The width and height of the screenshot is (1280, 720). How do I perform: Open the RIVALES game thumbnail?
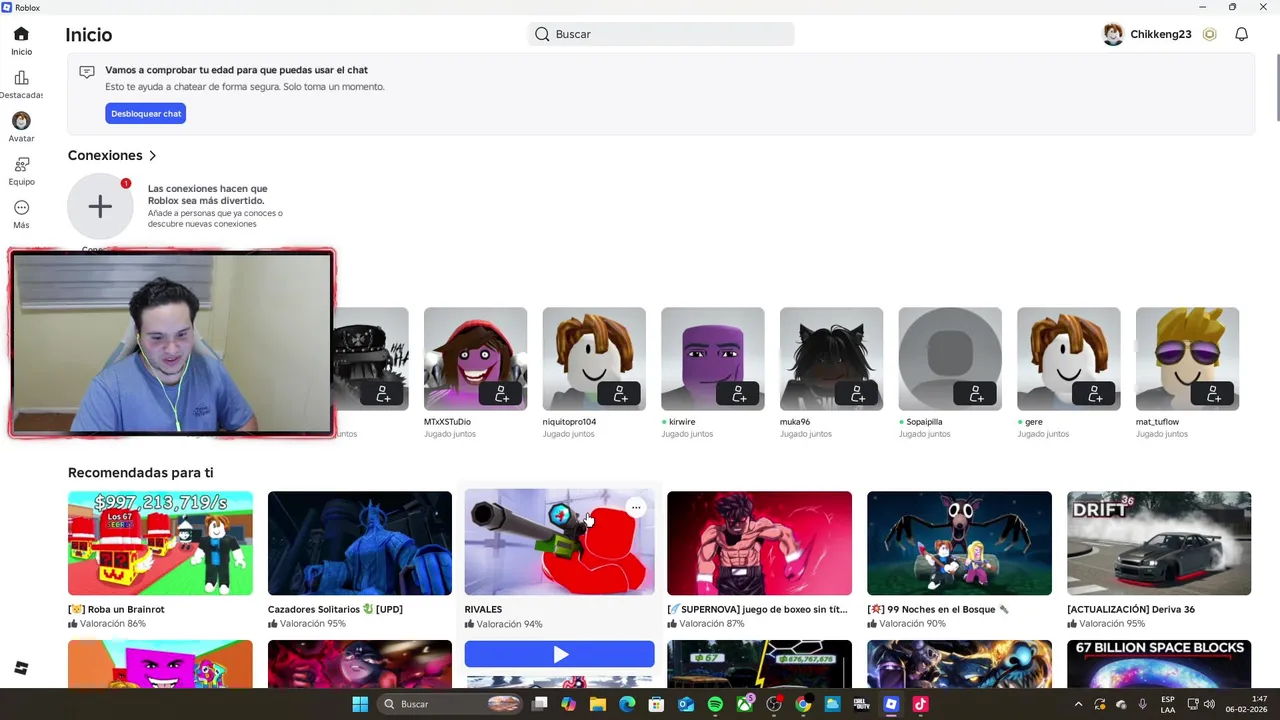(x=560, y=542)
